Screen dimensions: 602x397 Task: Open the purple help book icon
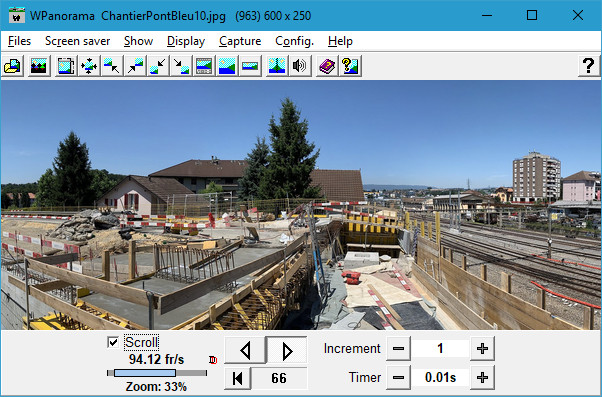(x=327, y=66)
